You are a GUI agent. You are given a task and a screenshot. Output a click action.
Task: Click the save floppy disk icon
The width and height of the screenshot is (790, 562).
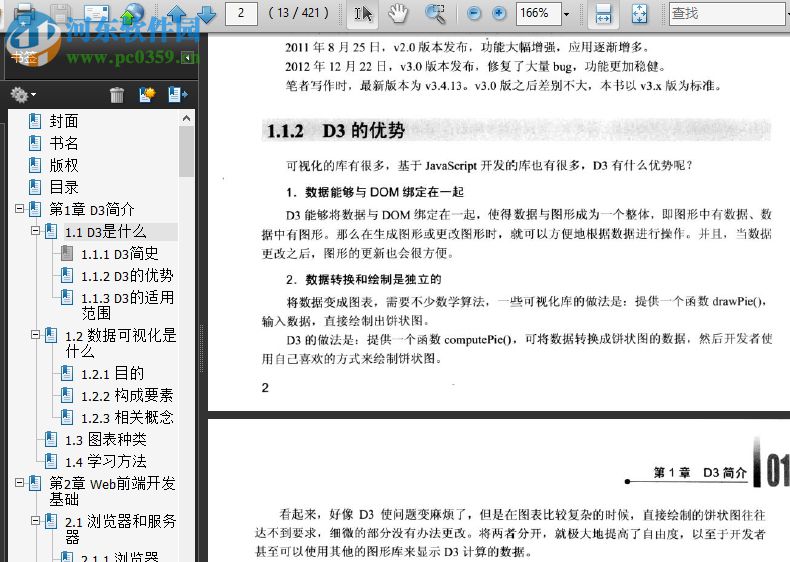(60, 13)
